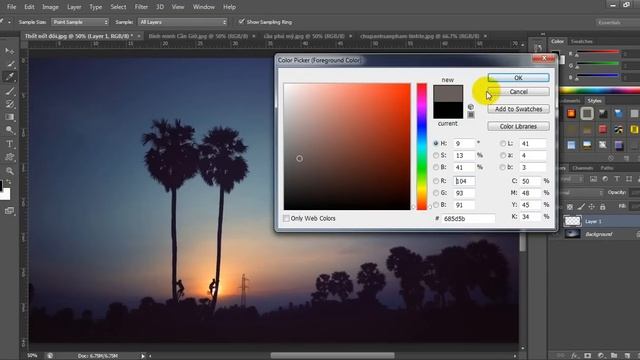Open the Window menu
The height and width of the screenshot is (360, 640).
[x=204, y=7]
